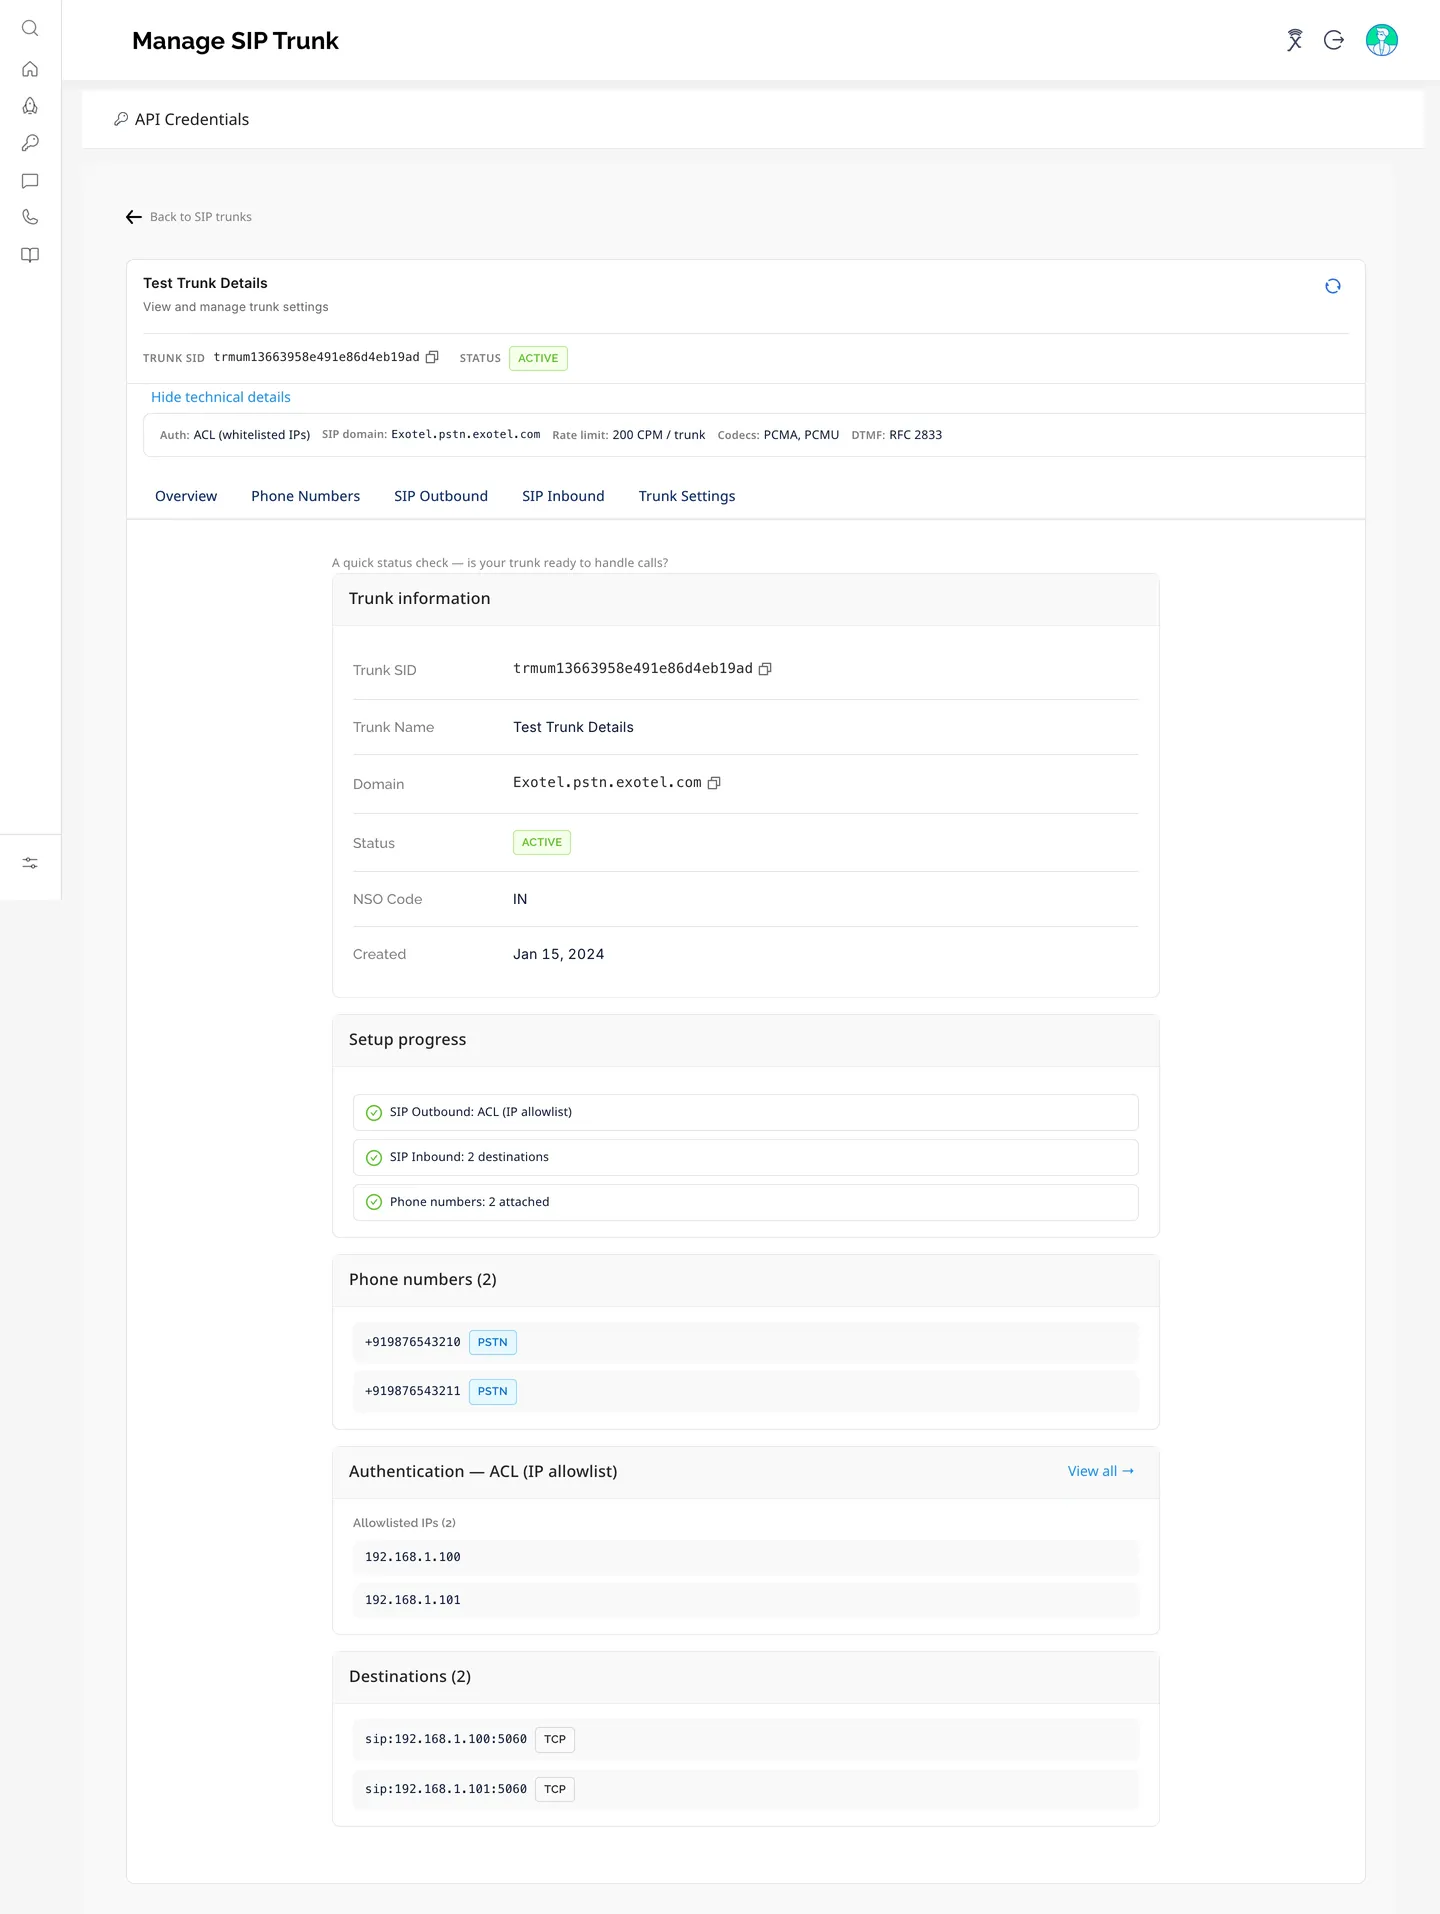Switch to the Phone Numbers tab
This screenshot has width=1440, height=1914.
pyautogui.click(x=305, y=496)
